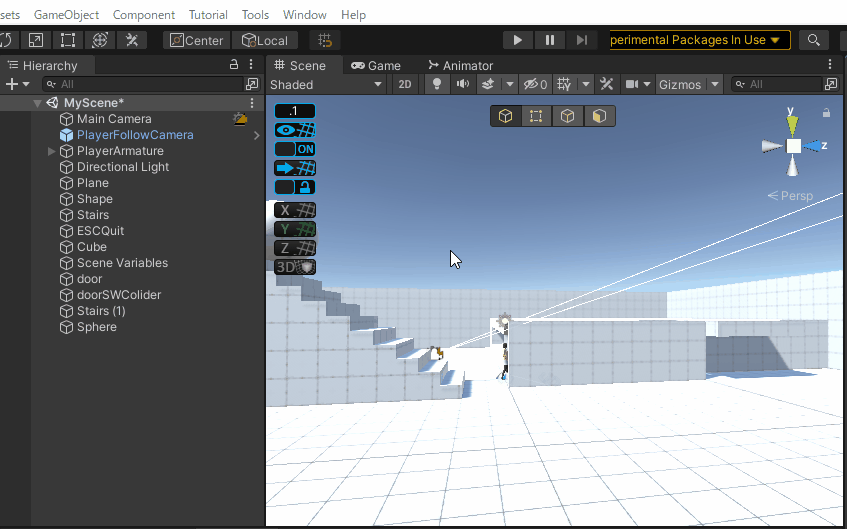
Task: Select Directional Light in Hierarchy
Action: [122, 167]
